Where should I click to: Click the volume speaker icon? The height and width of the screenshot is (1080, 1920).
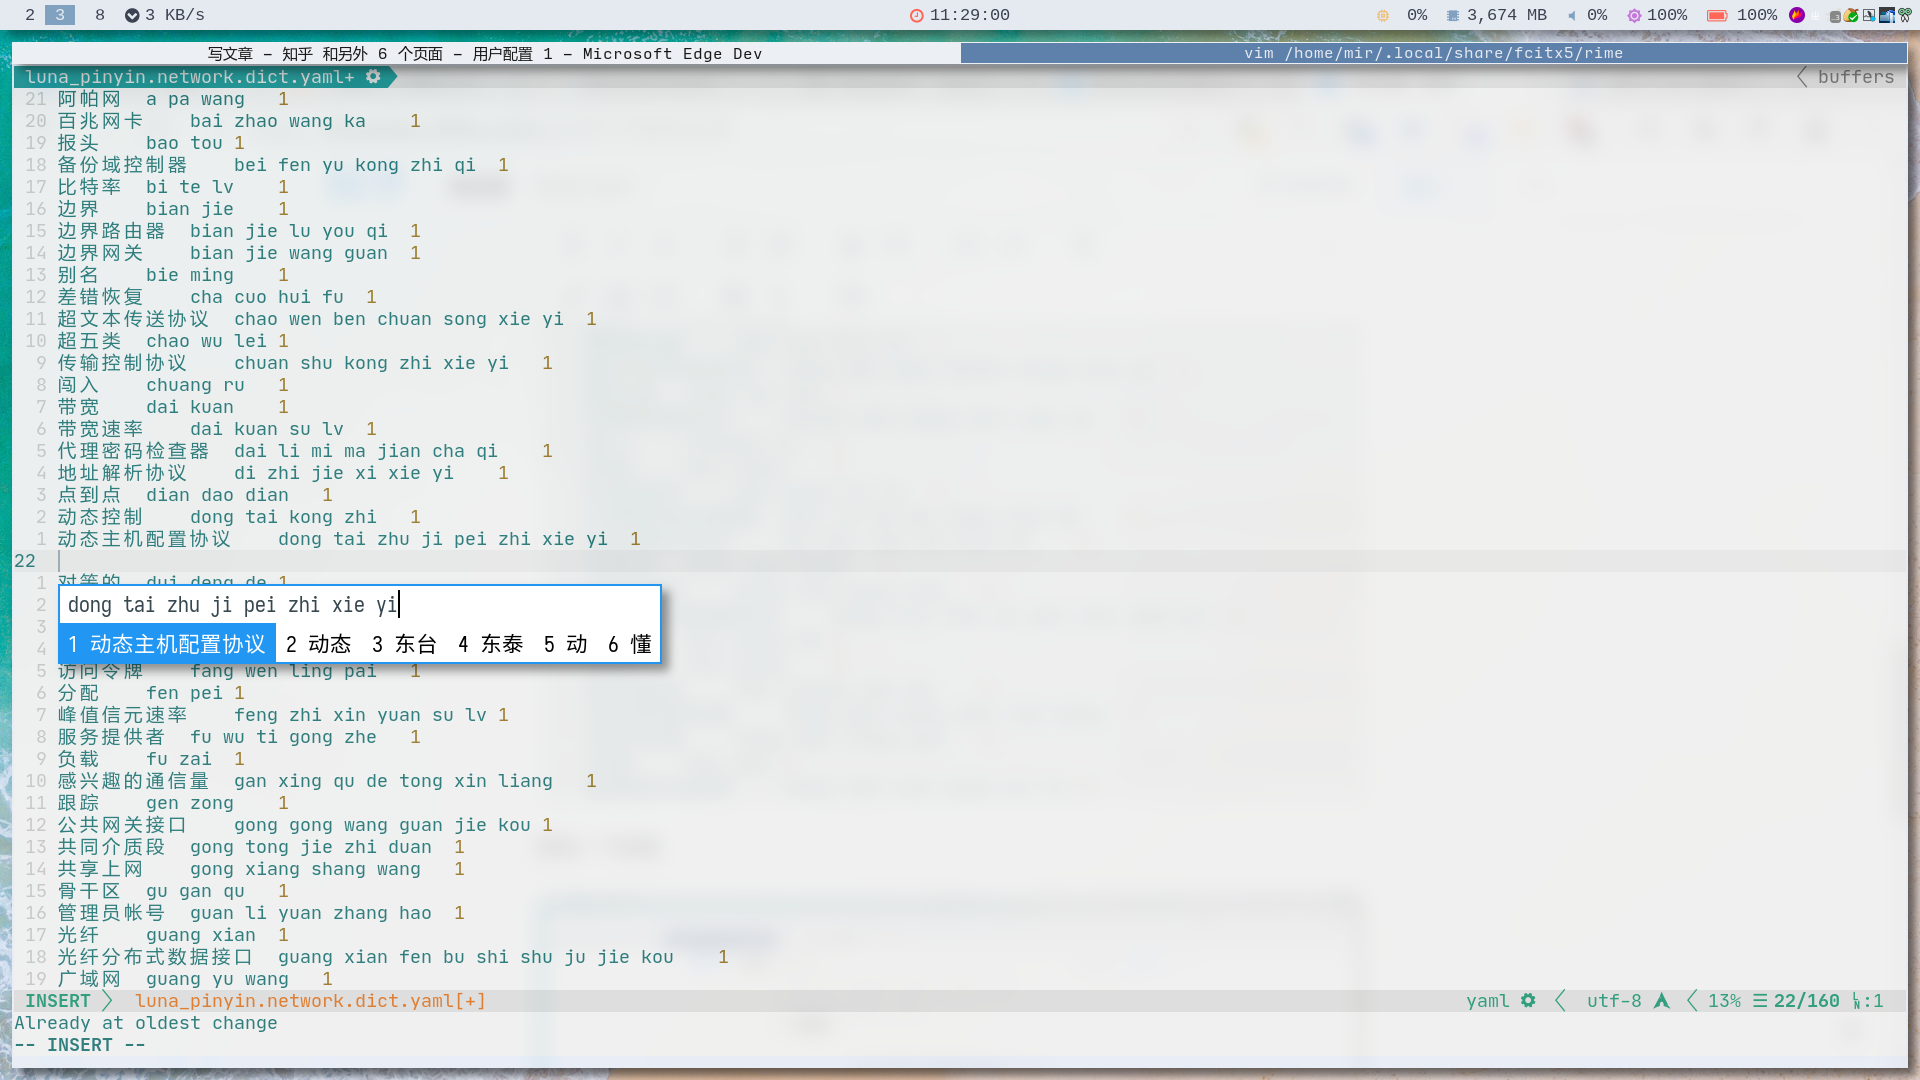point(1572,15)
